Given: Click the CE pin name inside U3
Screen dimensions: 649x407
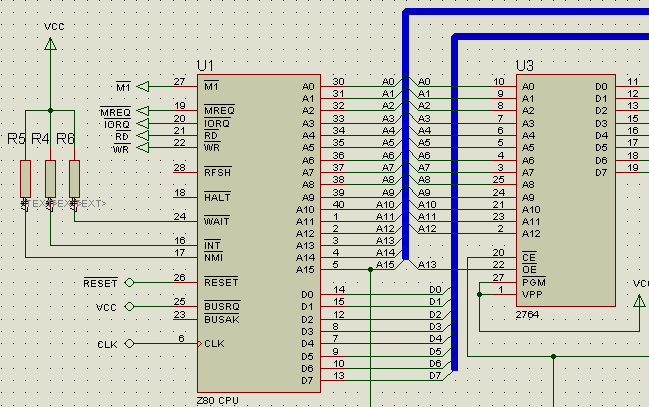Looking at the screenshot, I should click(529, 257).
